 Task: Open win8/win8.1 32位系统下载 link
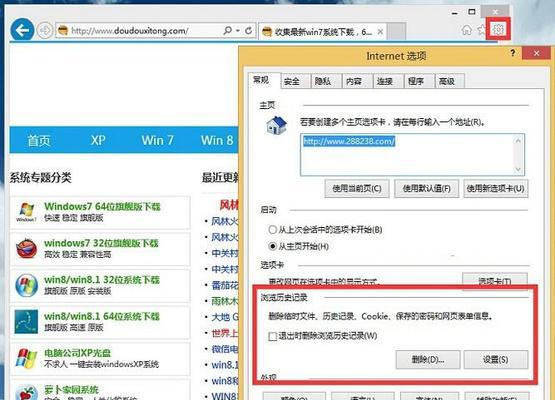[x=102, y=280]
